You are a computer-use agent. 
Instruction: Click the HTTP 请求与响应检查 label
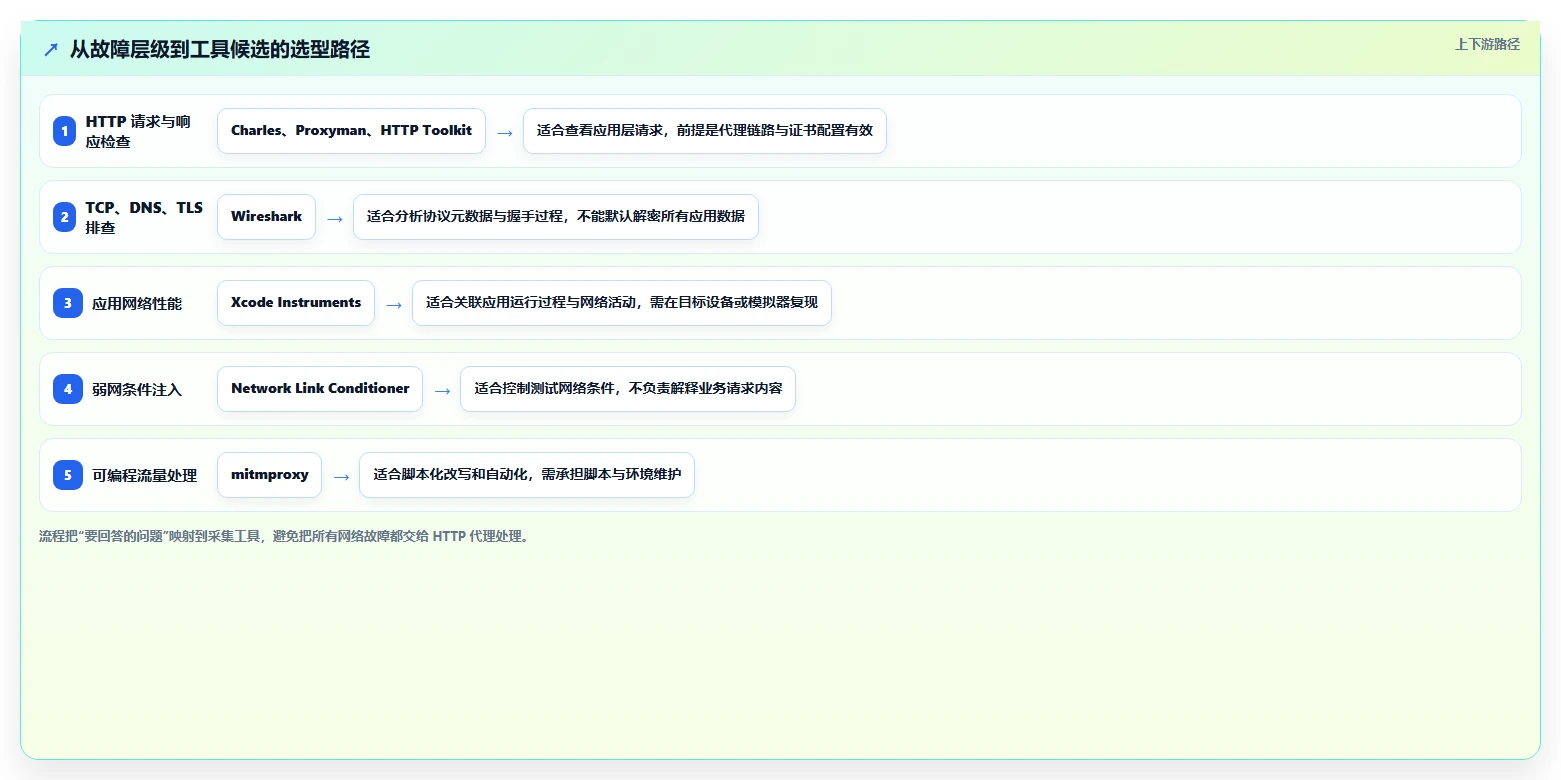pyautogui.click(x=138, y=131)
